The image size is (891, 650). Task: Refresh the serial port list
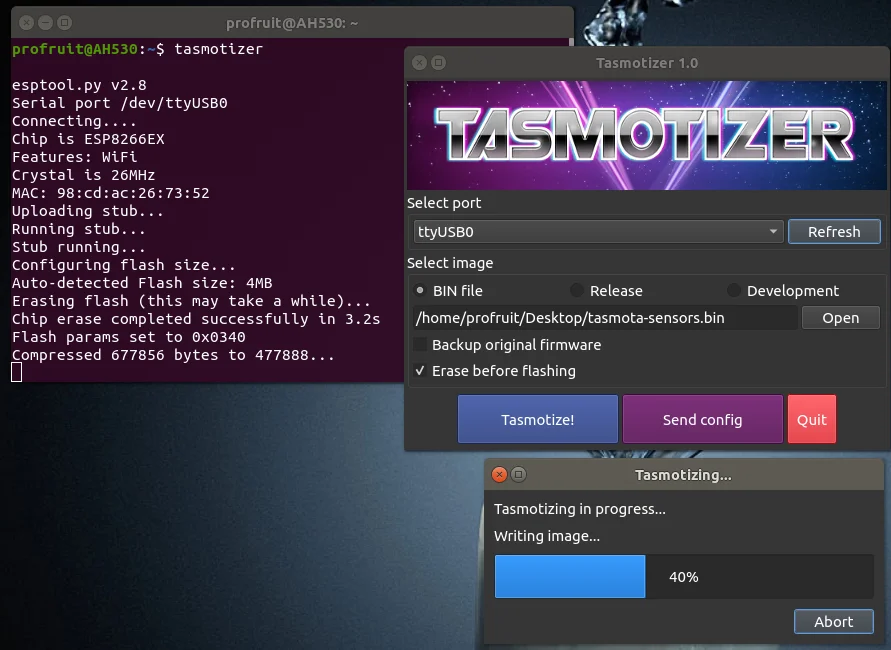point(834,232)
